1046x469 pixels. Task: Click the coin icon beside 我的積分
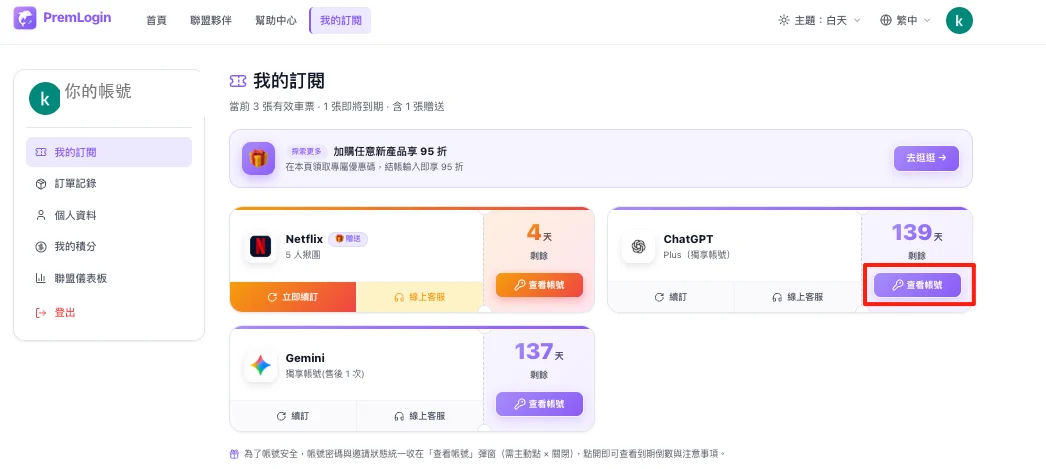41,247
